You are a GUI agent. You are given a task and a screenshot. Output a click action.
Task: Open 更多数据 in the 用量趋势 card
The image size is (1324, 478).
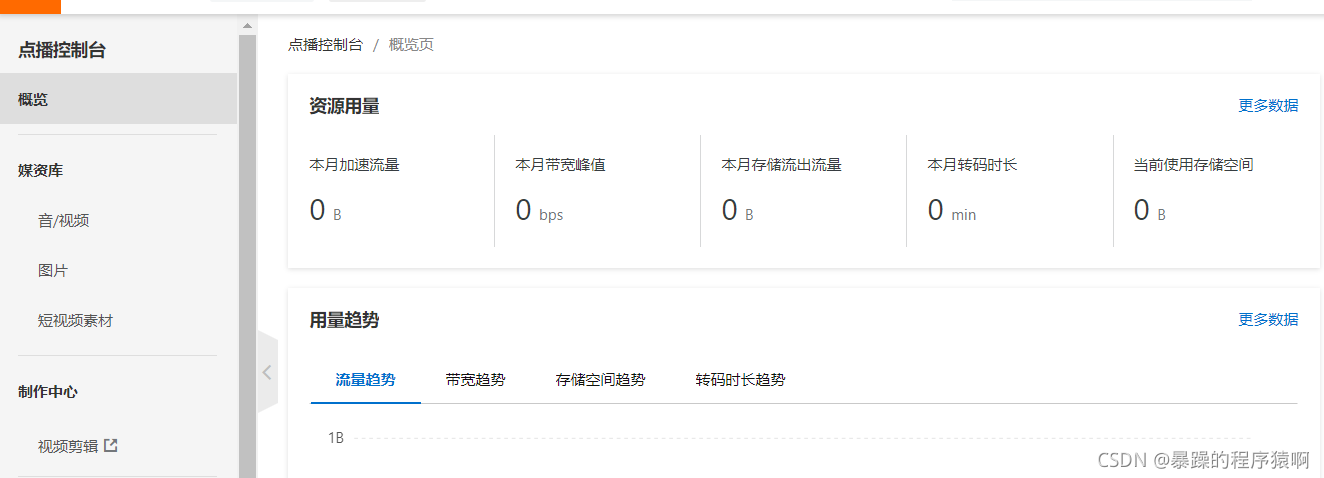point(1268,319)
